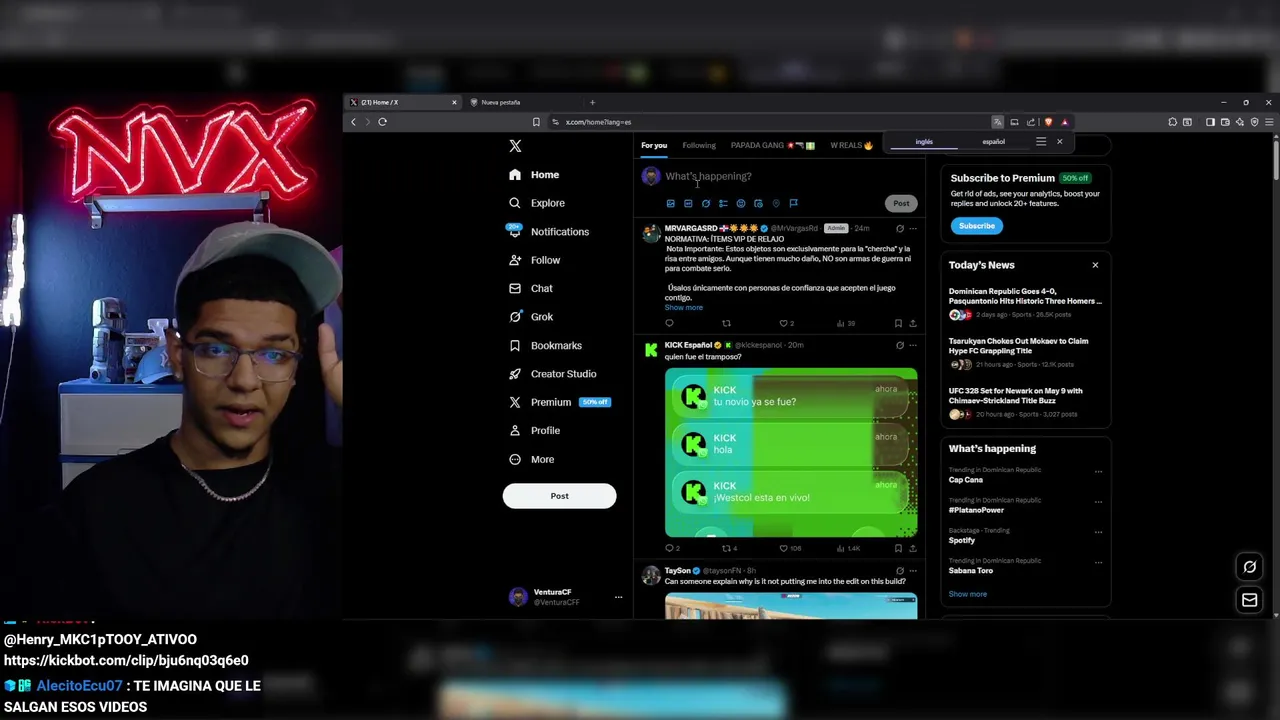
Task: Open Notifications in the X sidebar
Action: (x=548, y=232)
